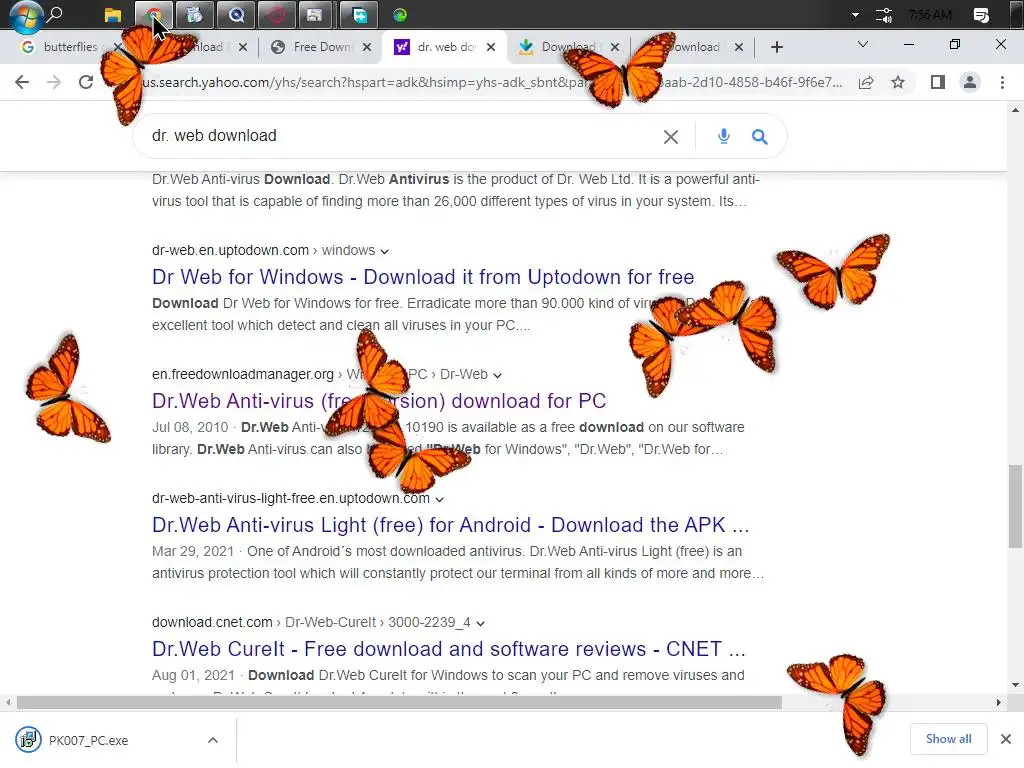Expand options for en.freedownloadmanager.org result
This screenshot has width=1024, height=768.
click(x=498, y=376)
